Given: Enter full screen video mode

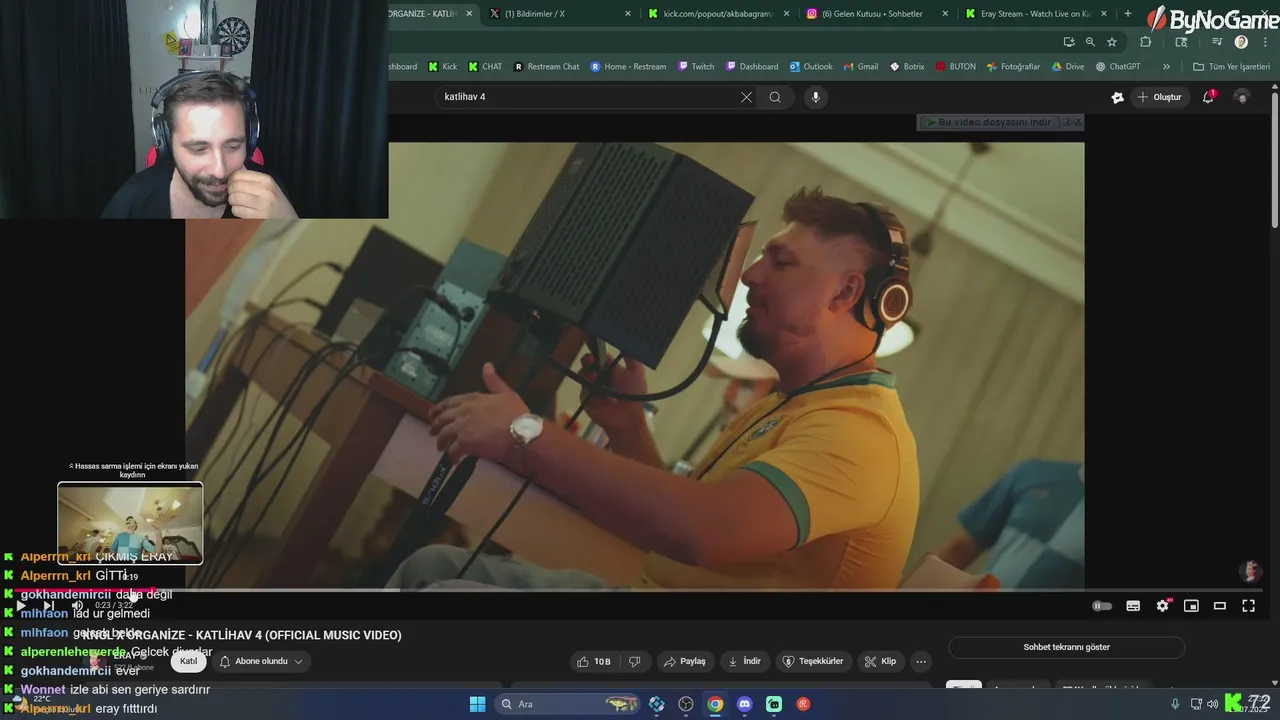Looking at the screenshot, I should pyautogui.click(x=1249, y=606).
